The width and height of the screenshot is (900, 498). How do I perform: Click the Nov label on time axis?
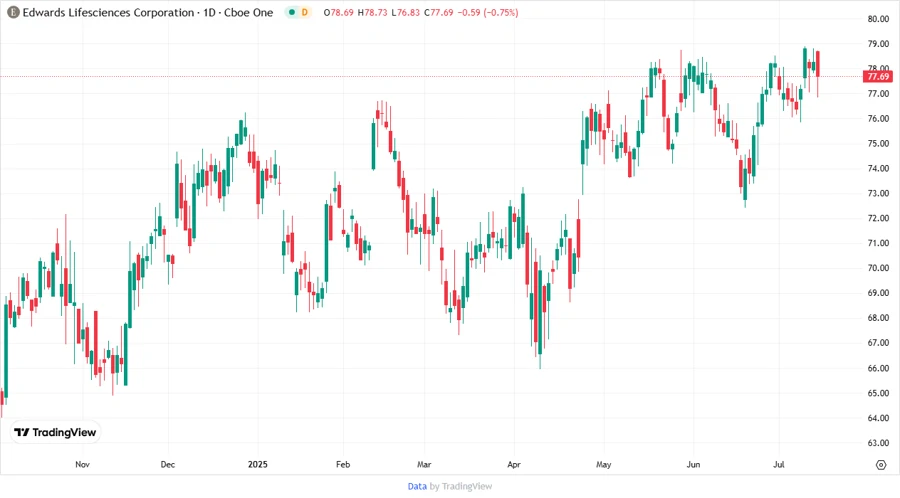pyautogui.click(x=82, y=465)
